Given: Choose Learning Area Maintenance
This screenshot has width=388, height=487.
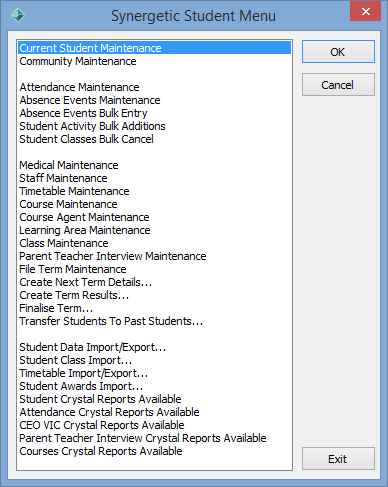Looking at the screenshot, I should coord(85,230).
